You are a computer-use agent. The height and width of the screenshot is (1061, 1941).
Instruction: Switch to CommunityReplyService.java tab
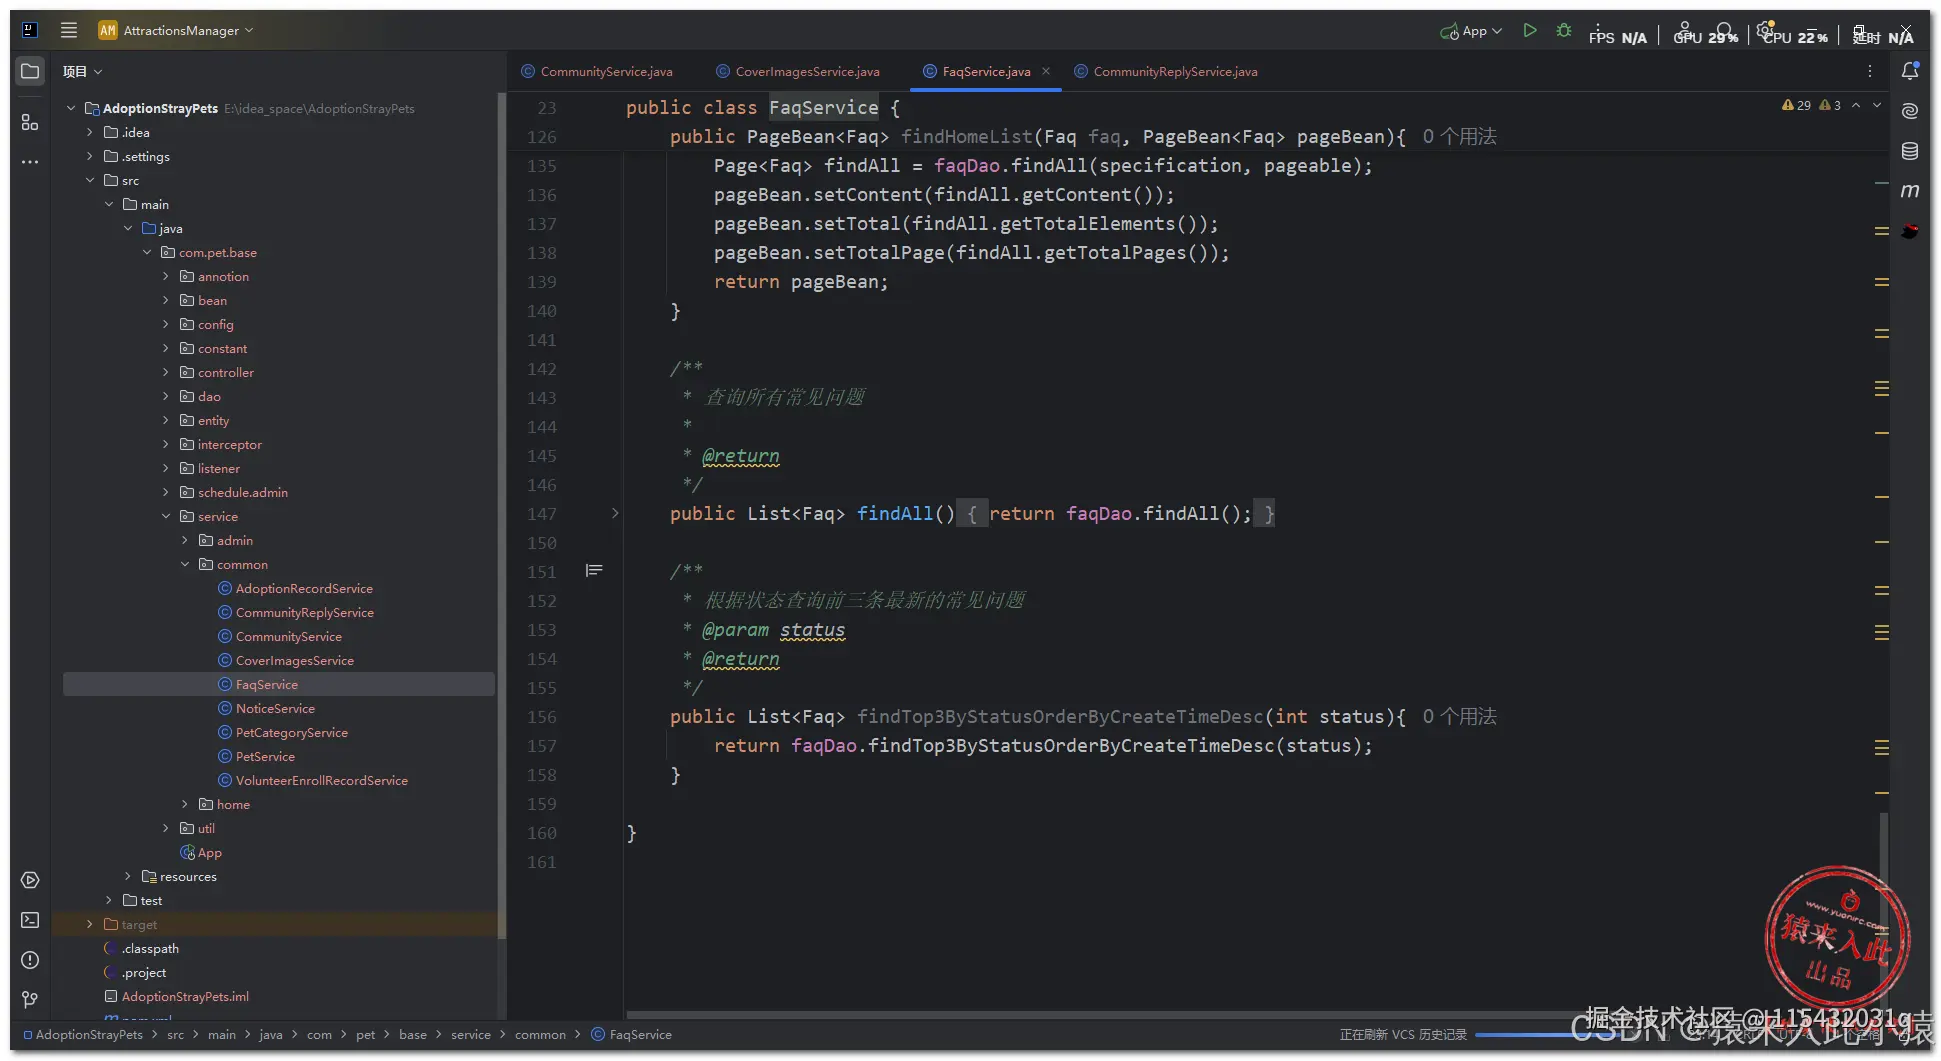(x=1166, y=72)
